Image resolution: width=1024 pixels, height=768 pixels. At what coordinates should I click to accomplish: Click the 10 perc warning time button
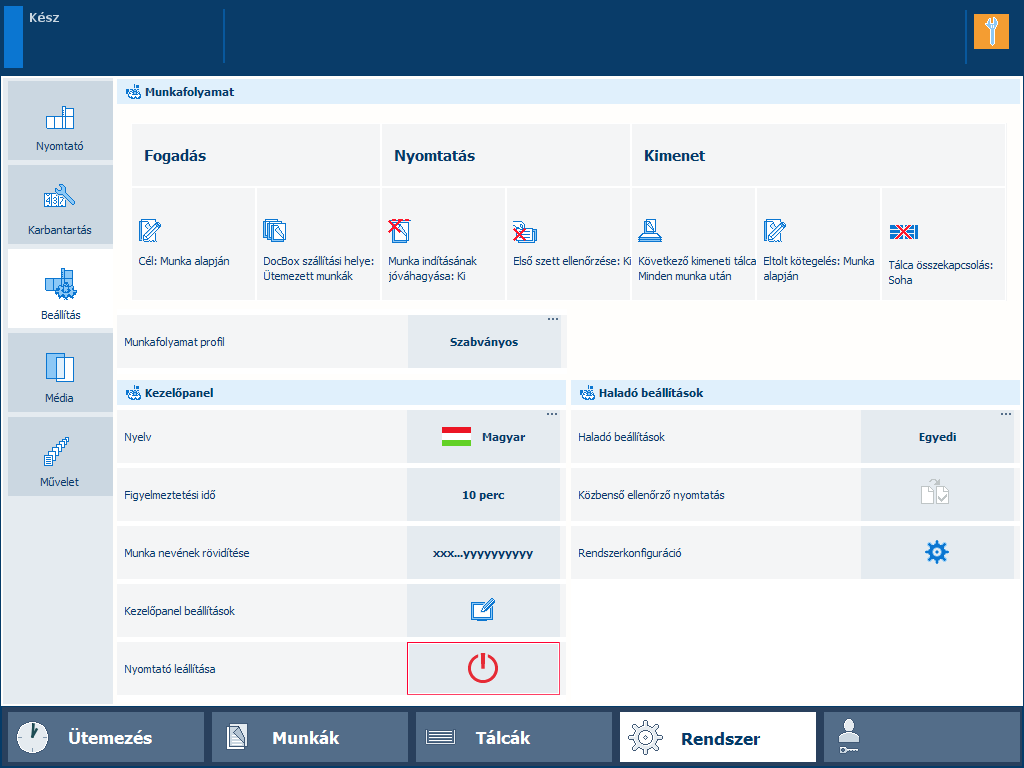(484, 495)
